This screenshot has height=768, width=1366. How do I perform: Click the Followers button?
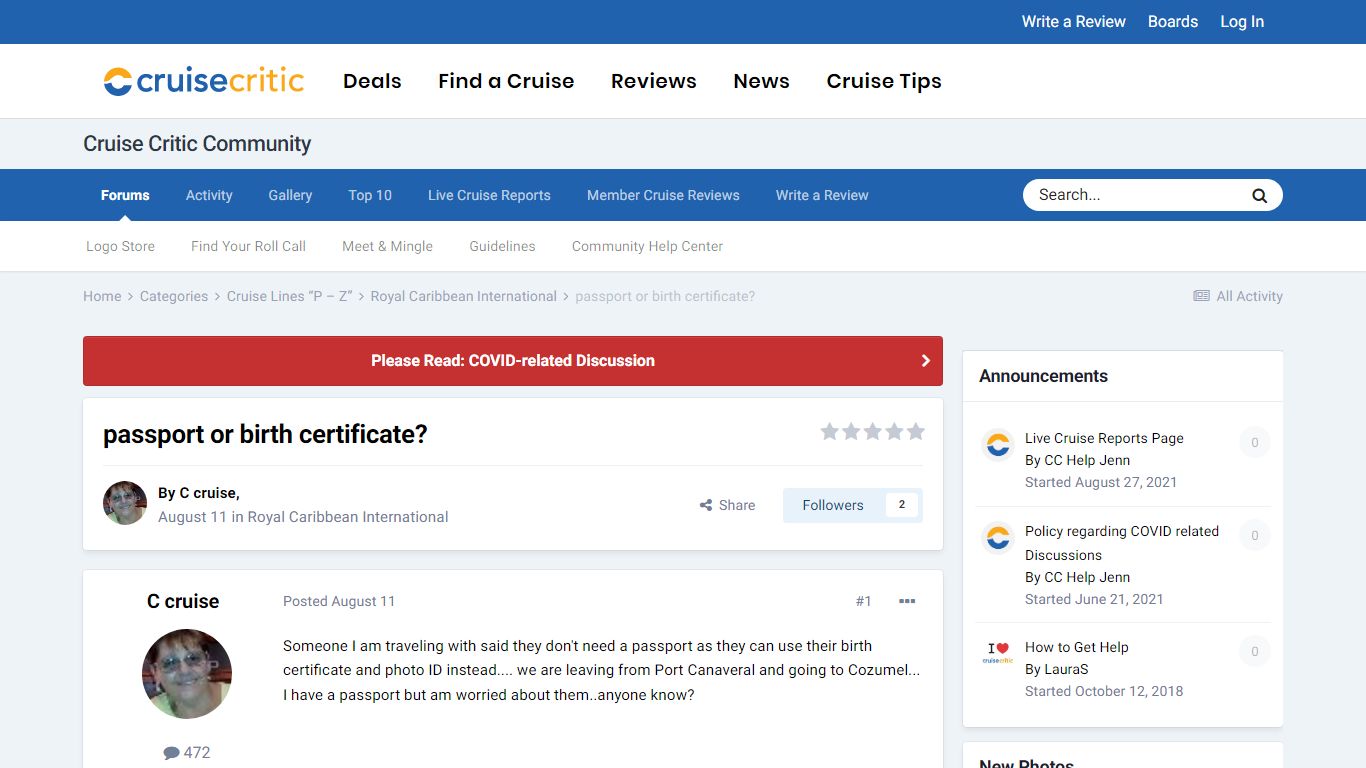pyautogui.click(x=832, y=505)
